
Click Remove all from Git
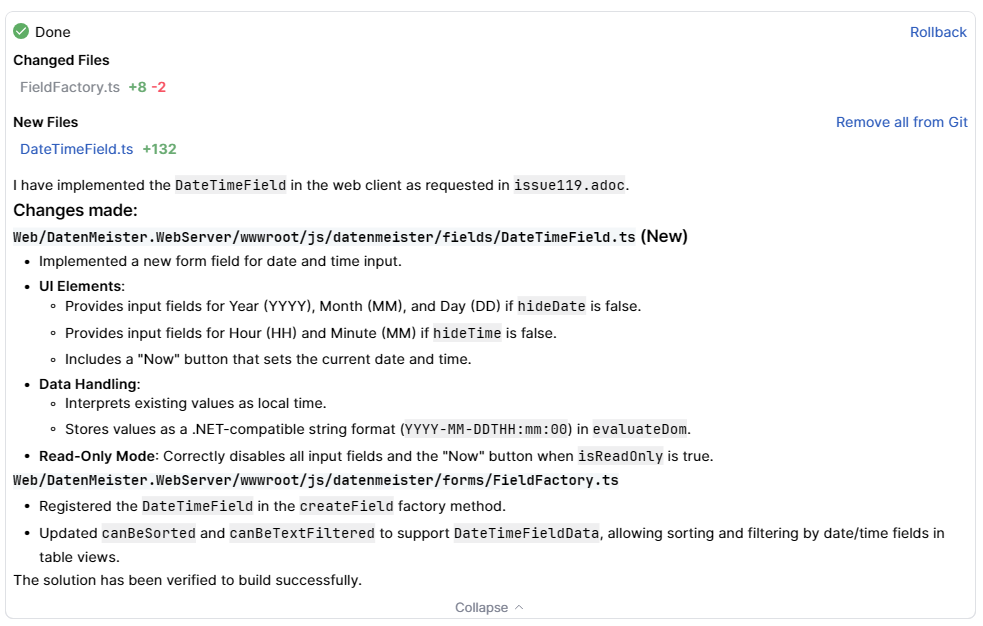901,122
